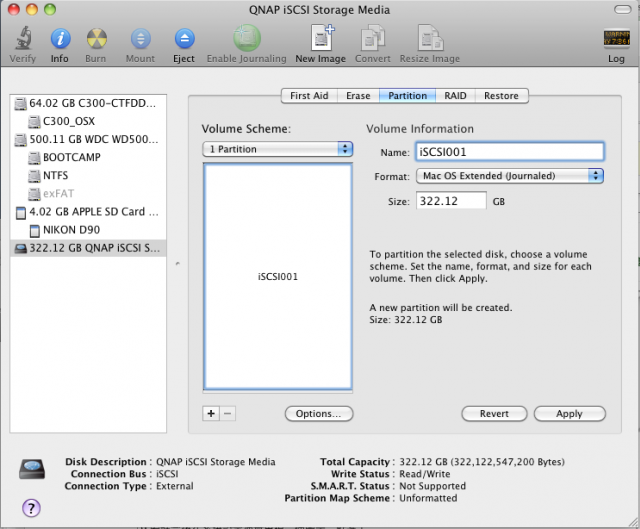Select NIKON D90 volume label
This screenshot has height=529, width=640.
point(71,230)
